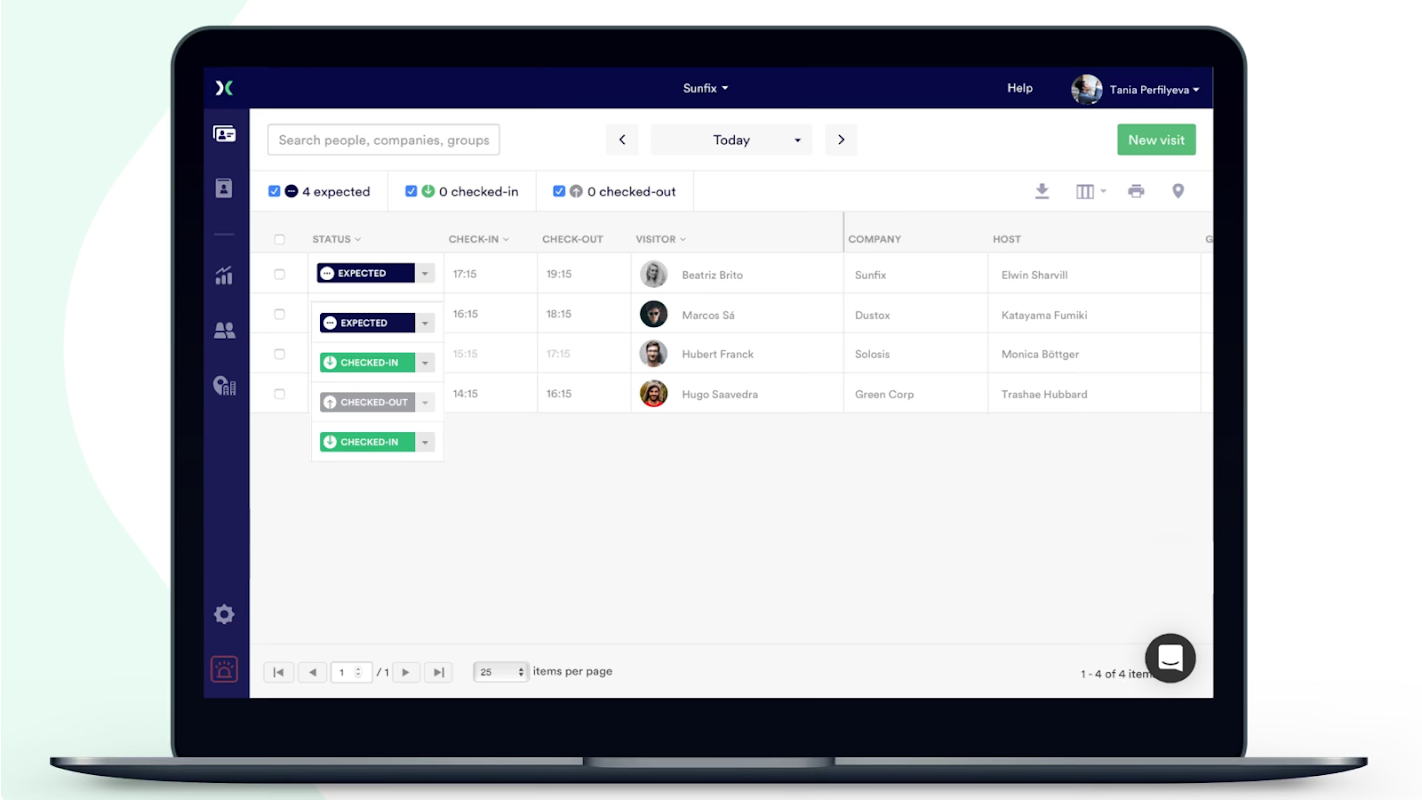Tick the select-all checkbox in table header
The image size is (1422, 800).
click(x=279, y=239)
